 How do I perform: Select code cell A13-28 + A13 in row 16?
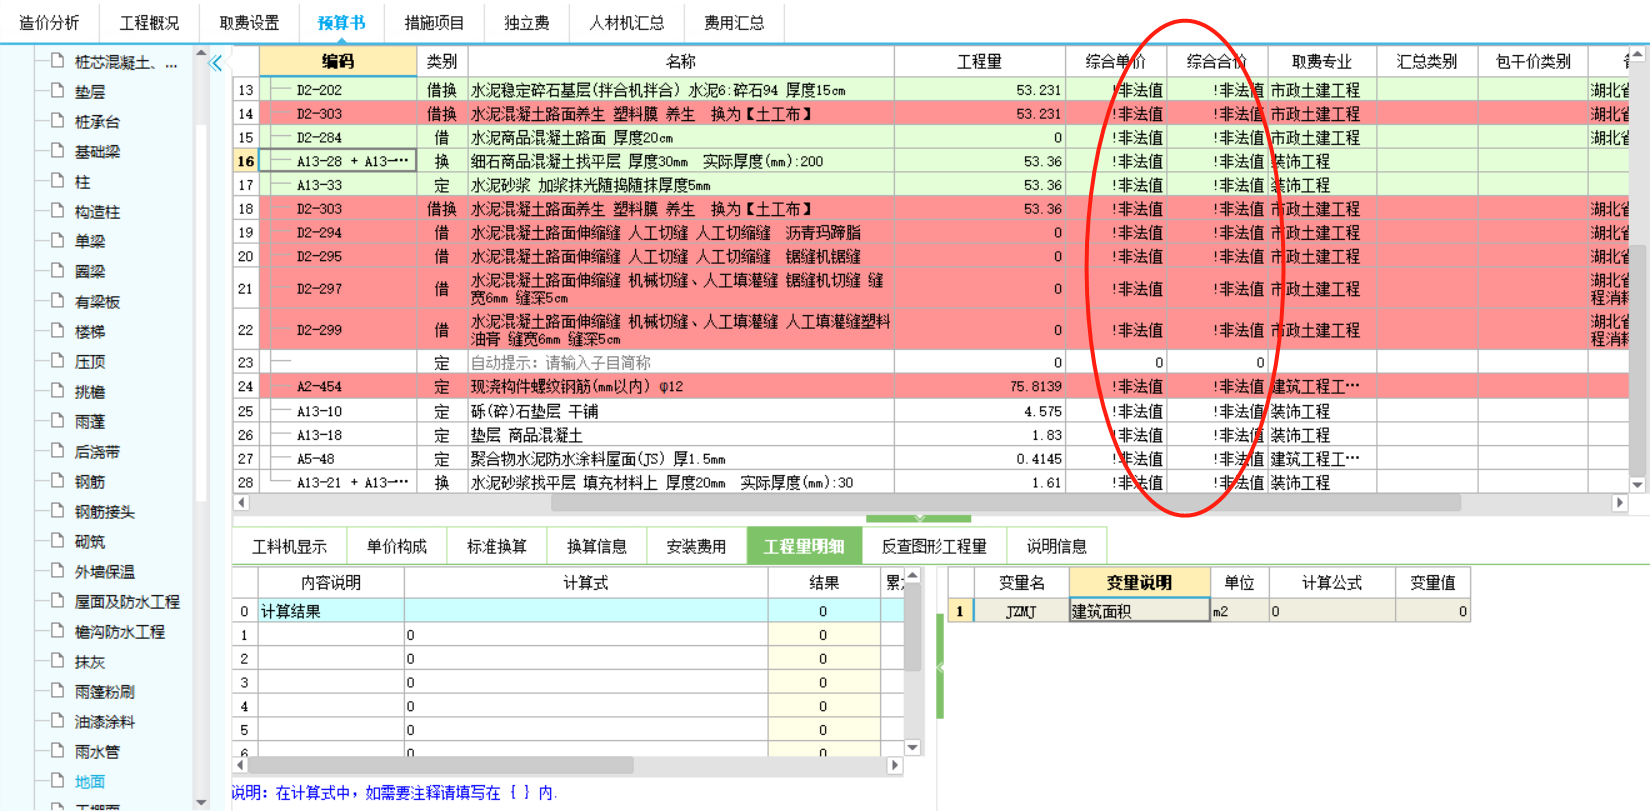coord(338,161)
